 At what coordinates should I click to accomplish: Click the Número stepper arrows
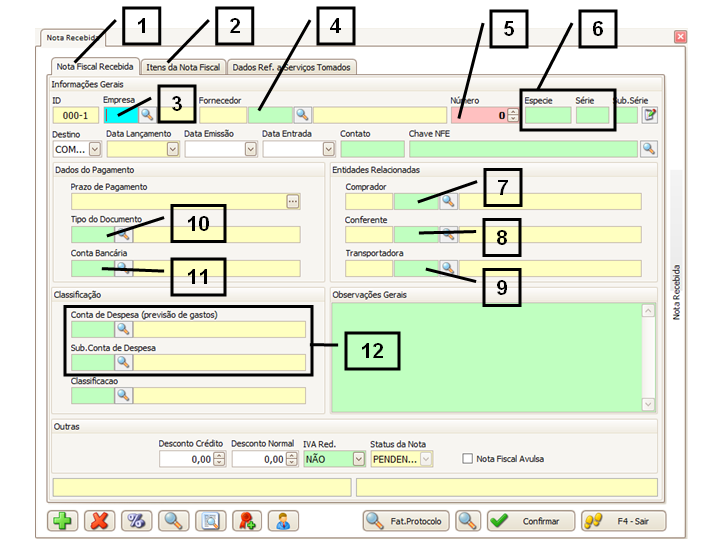click(x=513, y=115)
